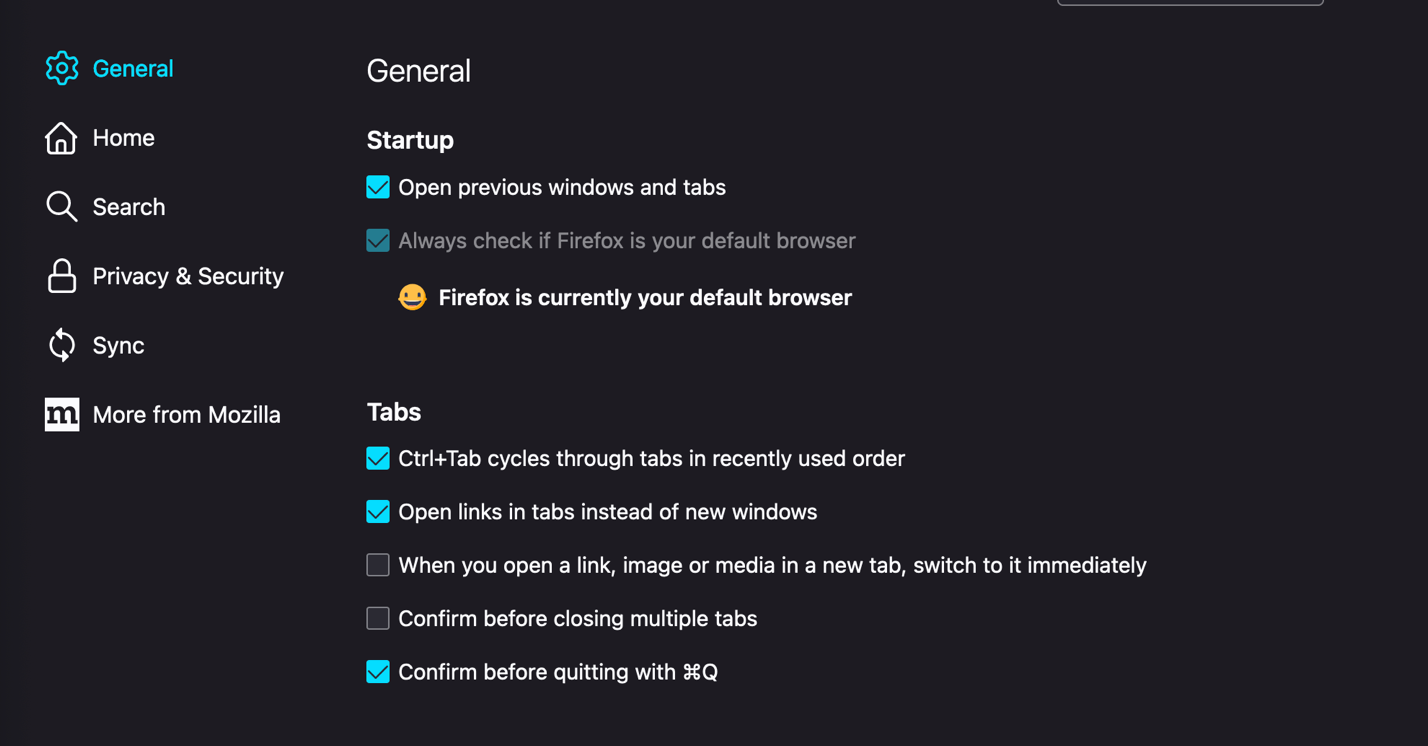Click the Sync arrows icon
The image size is (1428, 746).
[62, 345]
